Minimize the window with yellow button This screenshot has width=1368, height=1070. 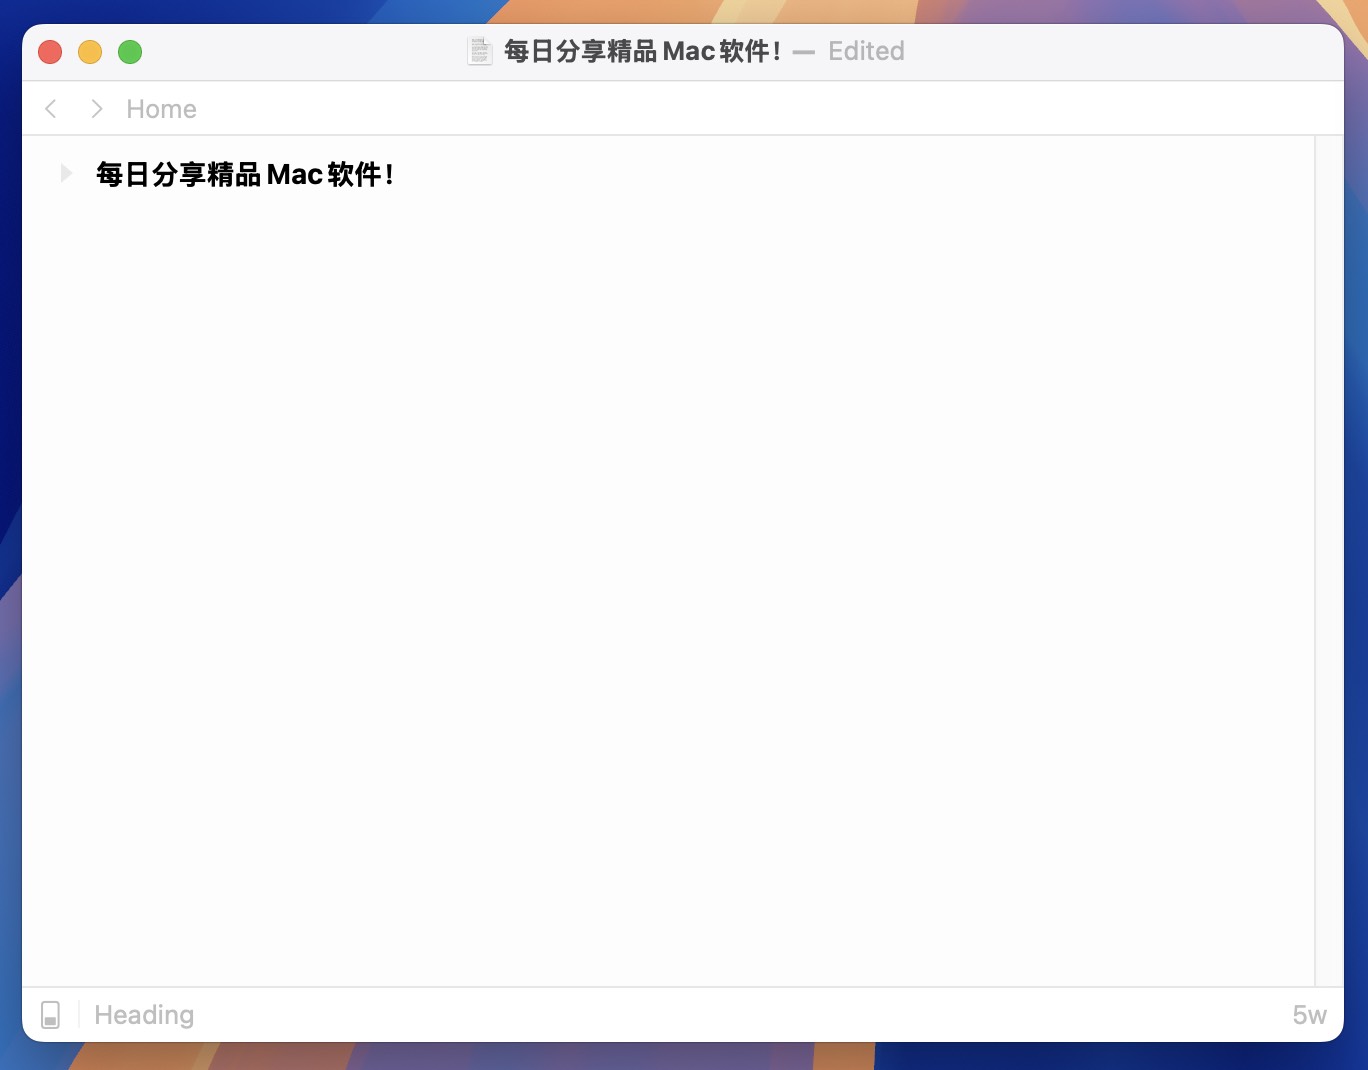pos(90,52)
